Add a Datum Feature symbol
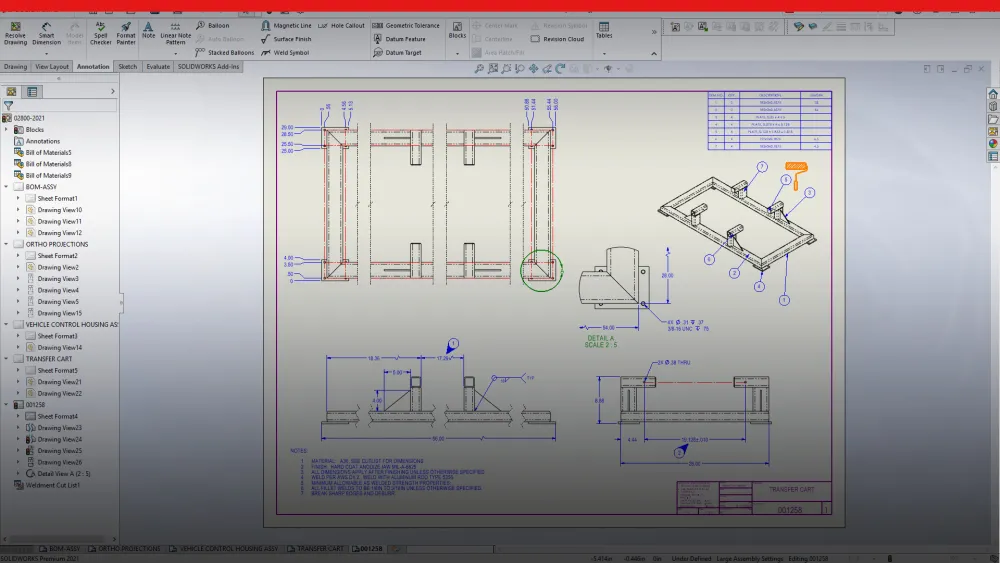Screen dimensions: 1000x563 tap(399, 39)
